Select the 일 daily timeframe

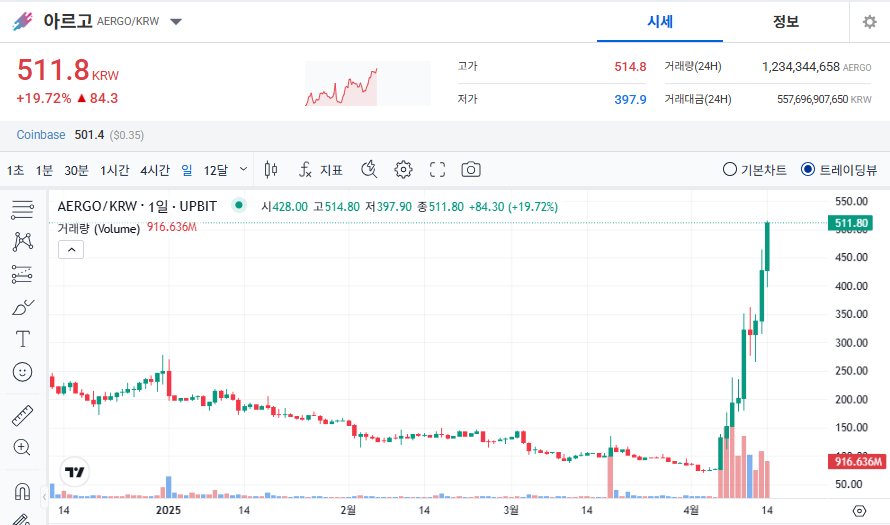(x=187, y=170)
